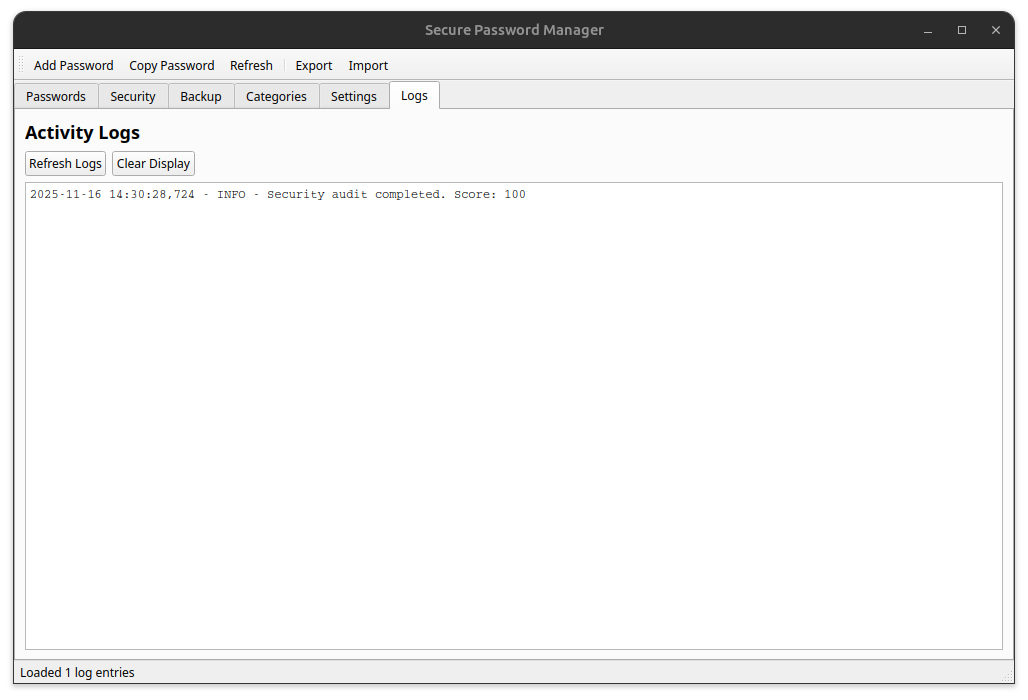Image resolution: width=1028 pixels, height=700 pixels.
Task: Select the Categories tab
Action: (x=276, y=96)
